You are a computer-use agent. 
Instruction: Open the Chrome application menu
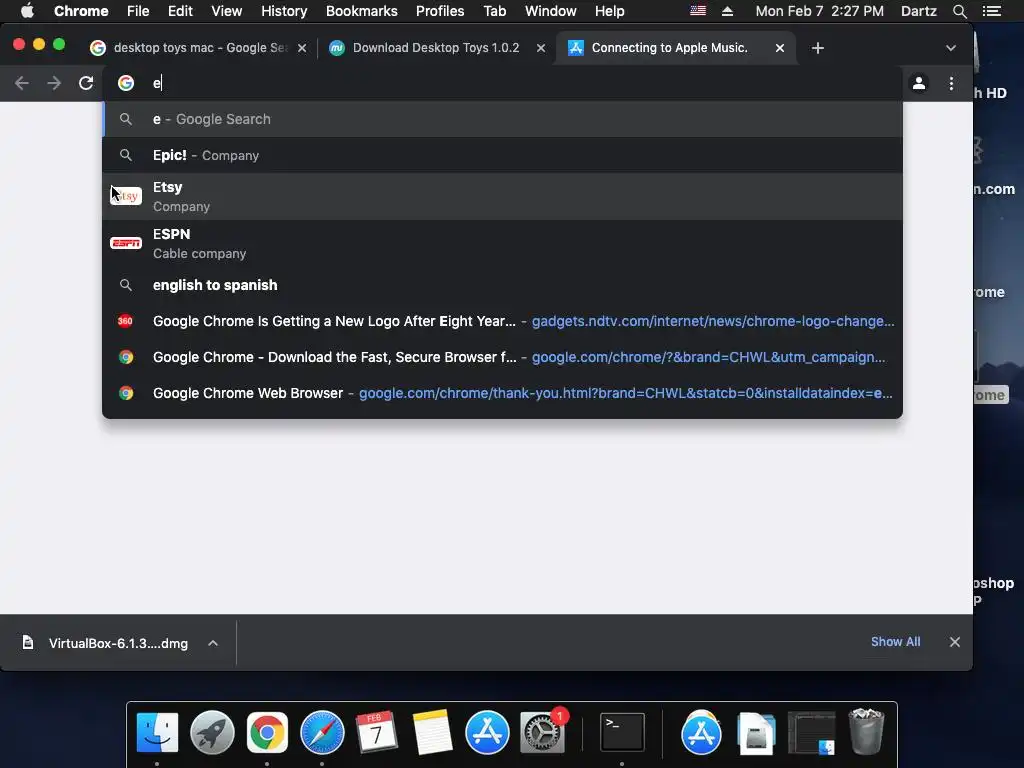click(81, 11)
